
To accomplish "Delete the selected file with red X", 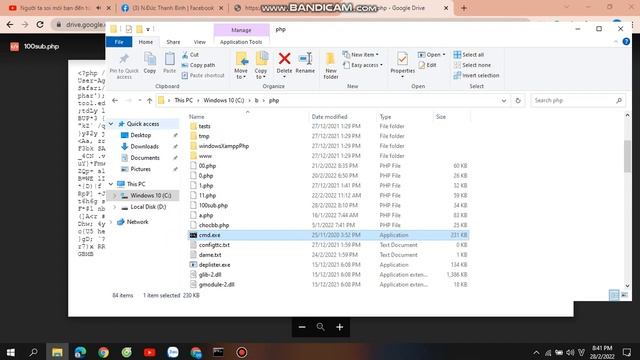I will point(284,64).
